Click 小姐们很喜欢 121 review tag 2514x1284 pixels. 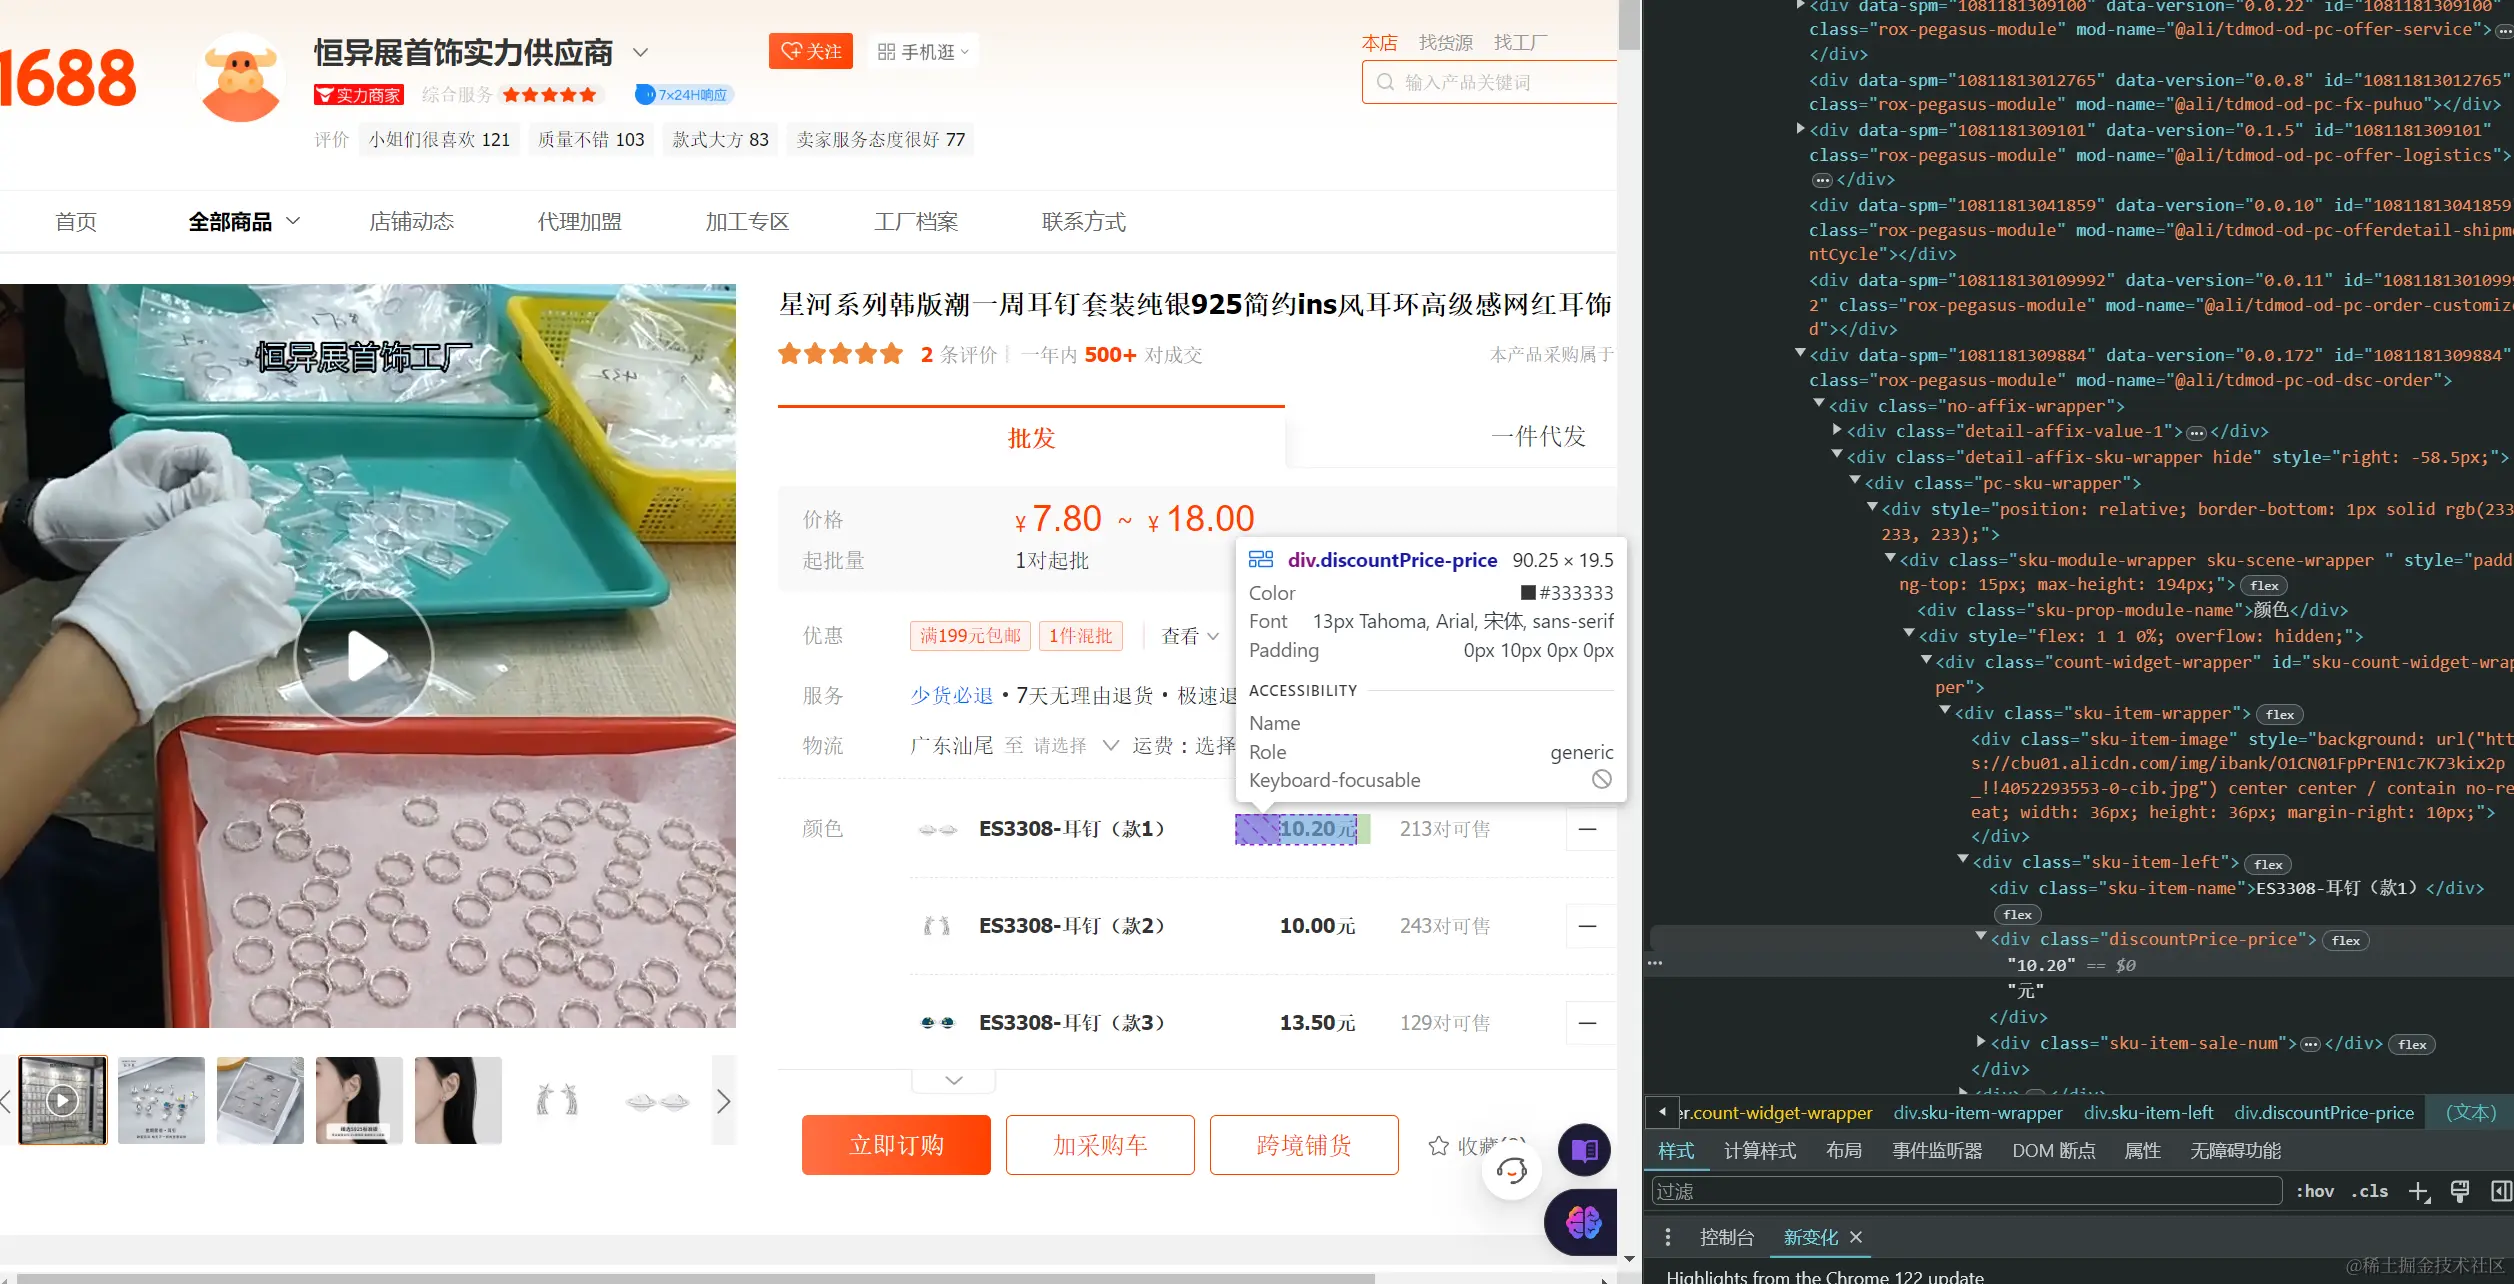click(439, 140)
